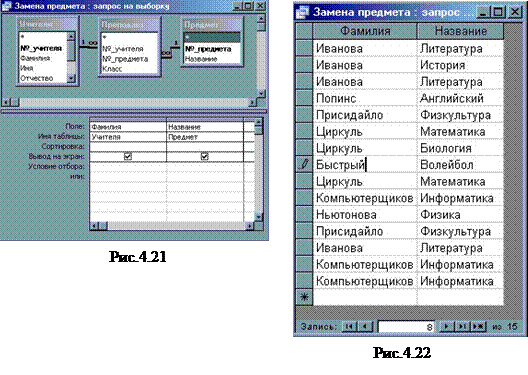Go to the next record in the datasheet
The image size is (528, 375).
point(447,326)
